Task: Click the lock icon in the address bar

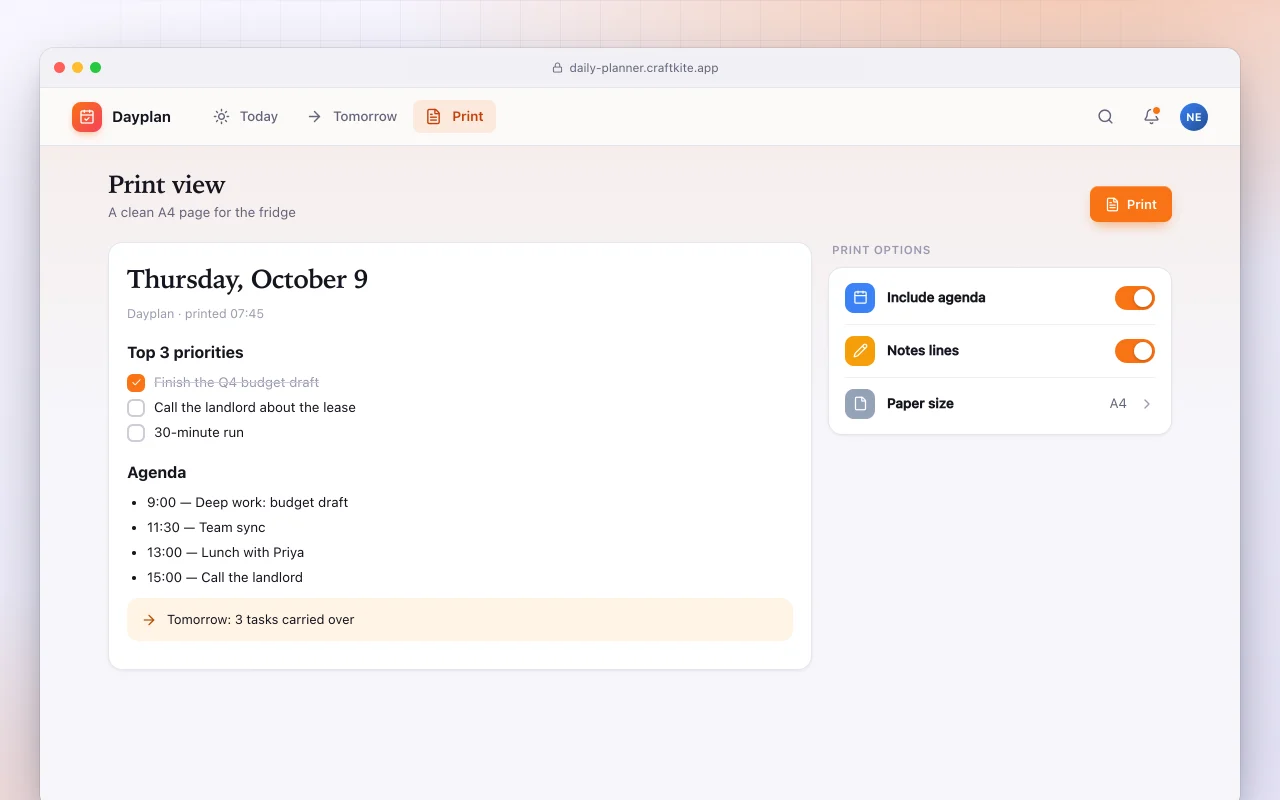Action: pyautogui.click(x=558, y=68)
